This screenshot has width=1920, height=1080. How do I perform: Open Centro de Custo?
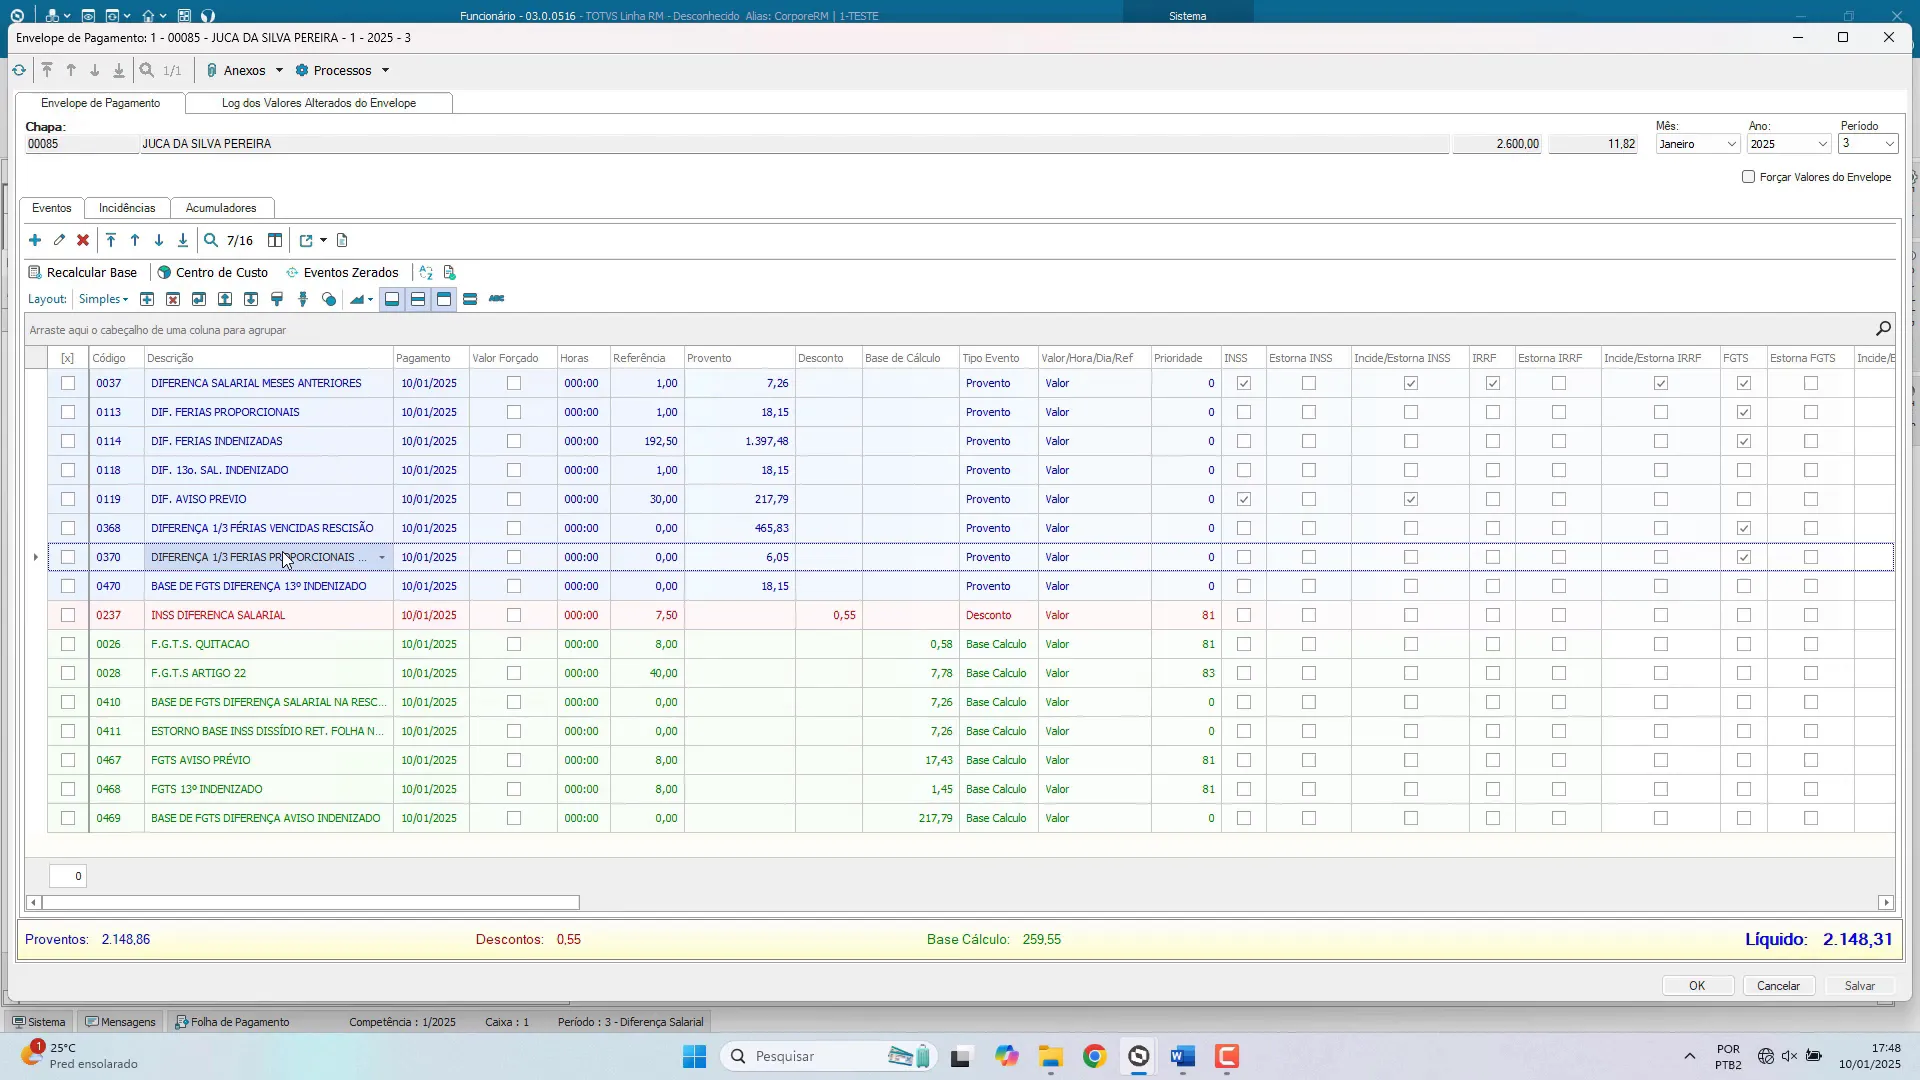[x=212, y=273]
